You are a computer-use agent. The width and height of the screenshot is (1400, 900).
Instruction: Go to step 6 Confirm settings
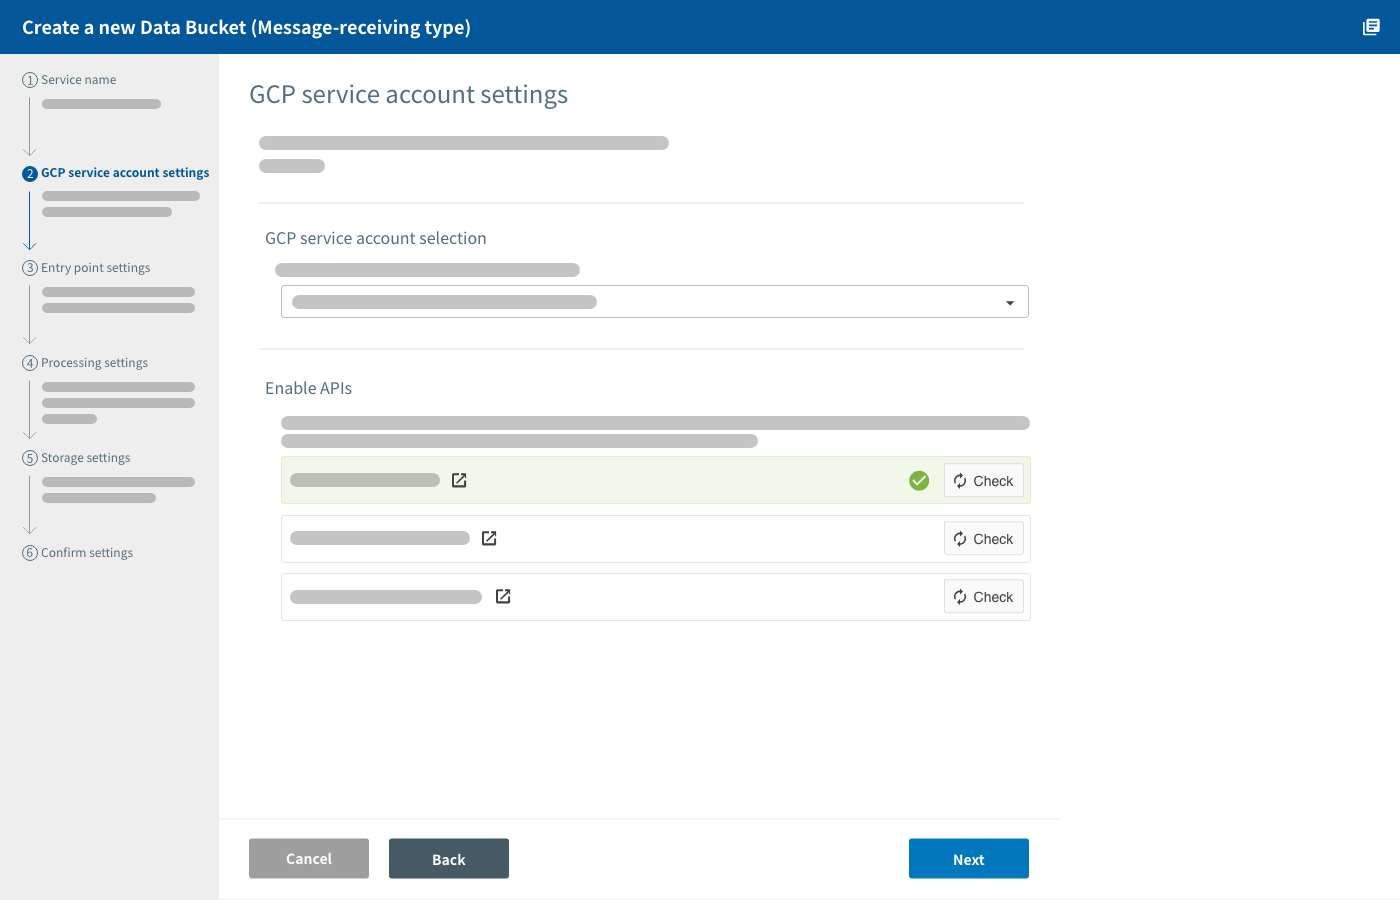pos(77,553)
